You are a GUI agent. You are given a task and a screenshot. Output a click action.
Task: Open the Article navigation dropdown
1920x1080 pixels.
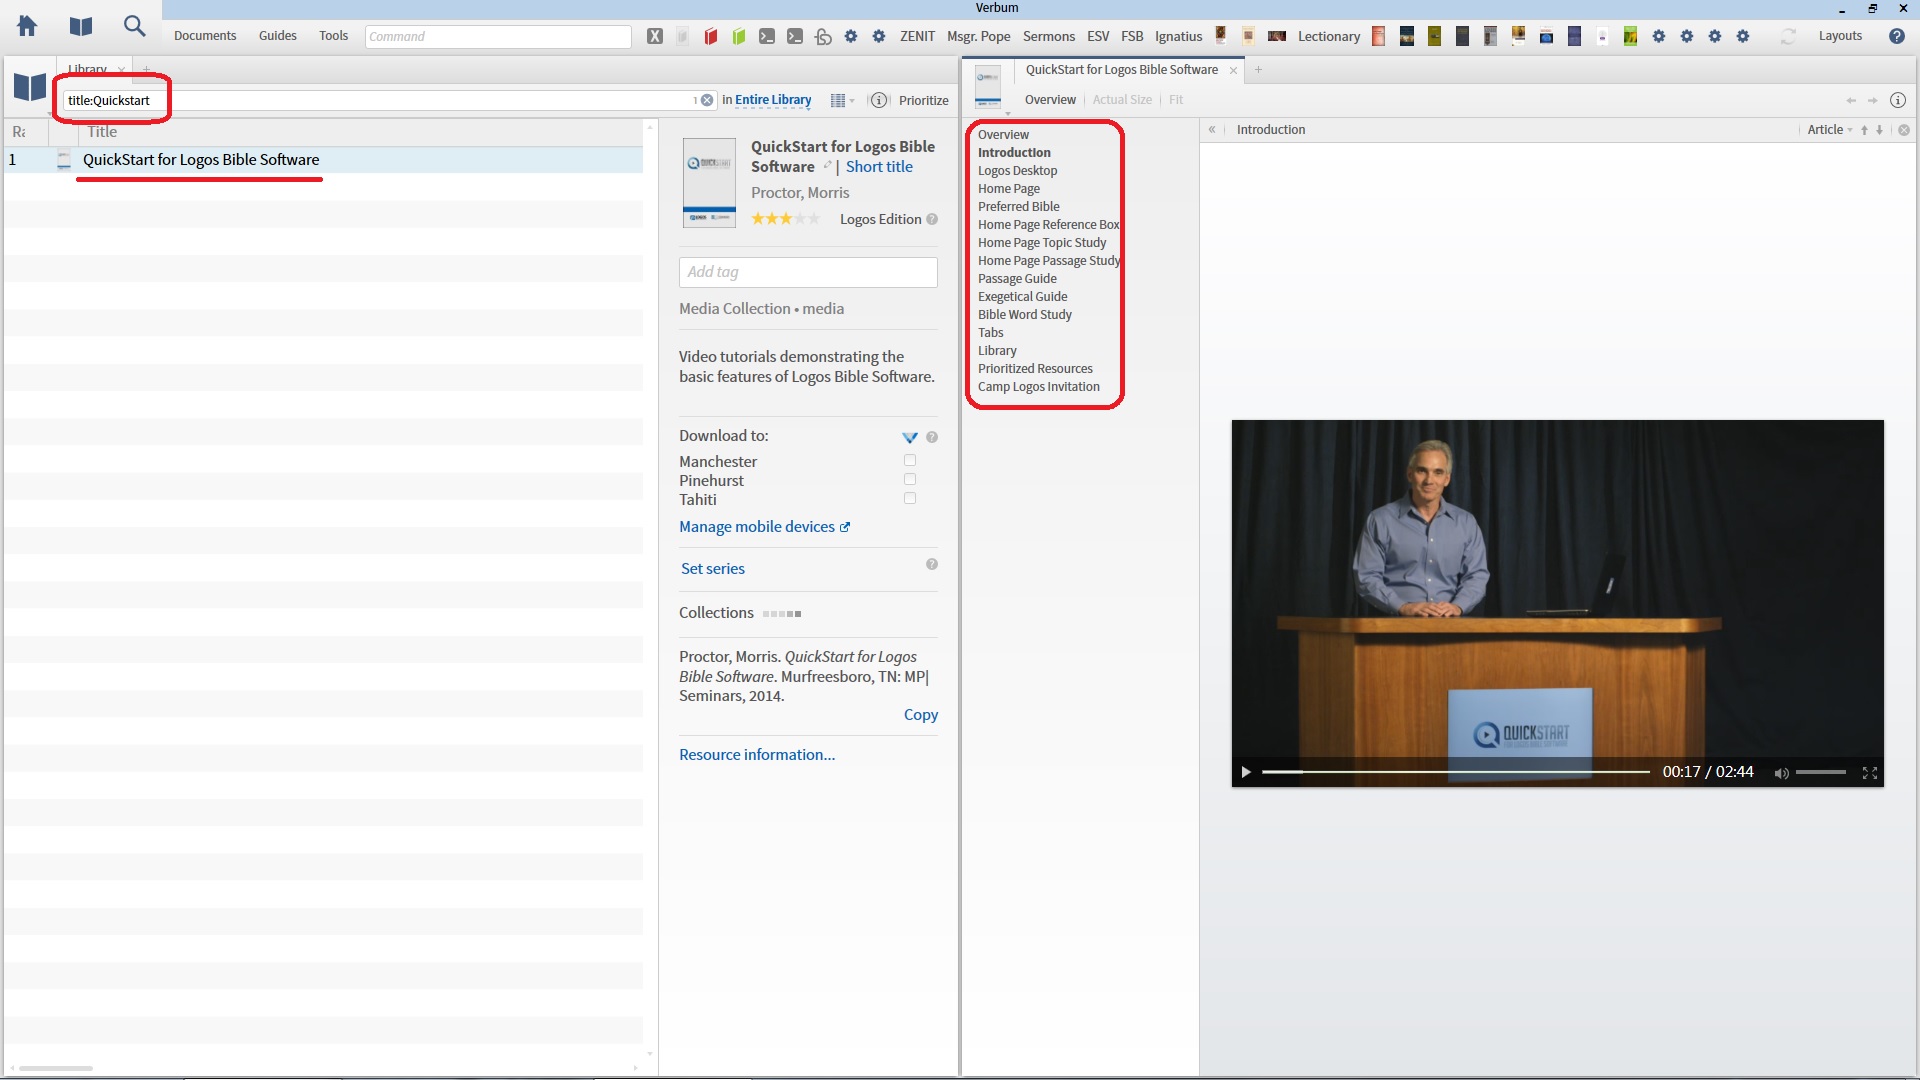(x=1829, y=130)
